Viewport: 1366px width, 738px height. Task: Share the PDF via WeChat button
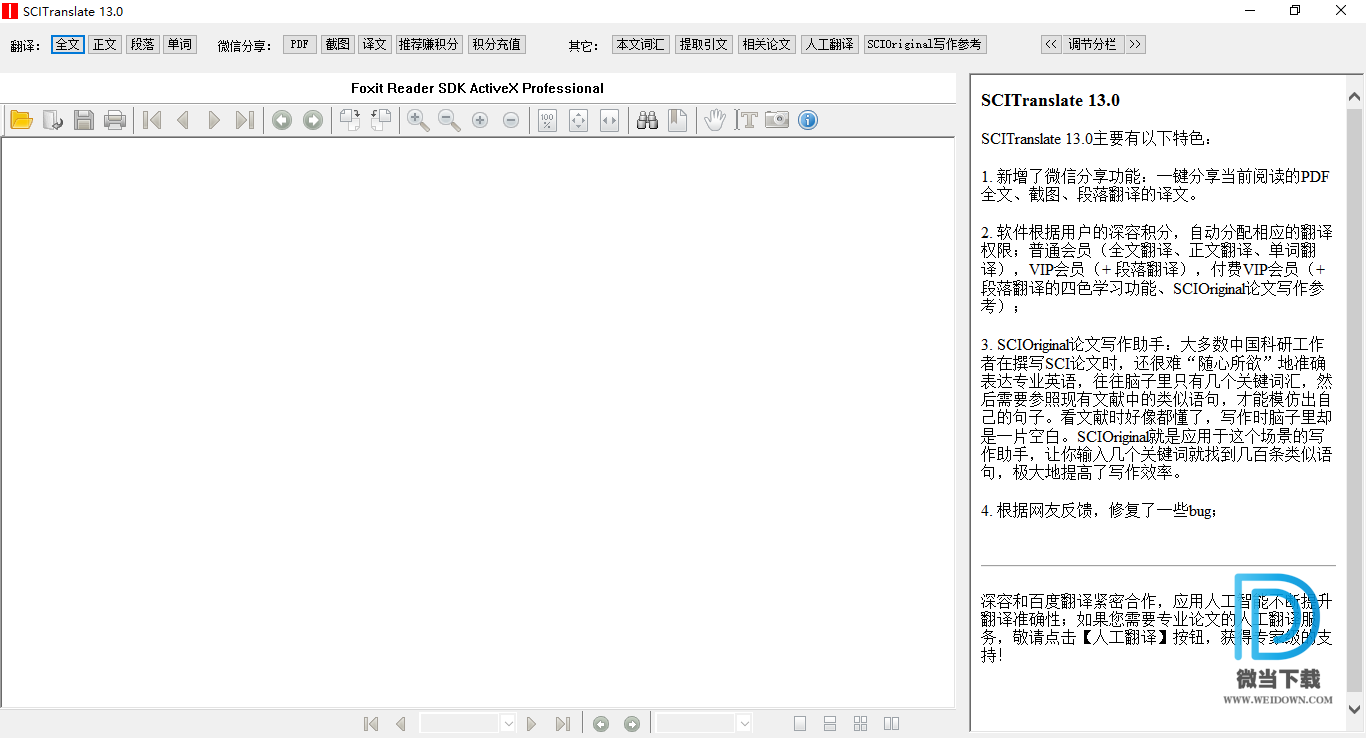coord(300,45)
